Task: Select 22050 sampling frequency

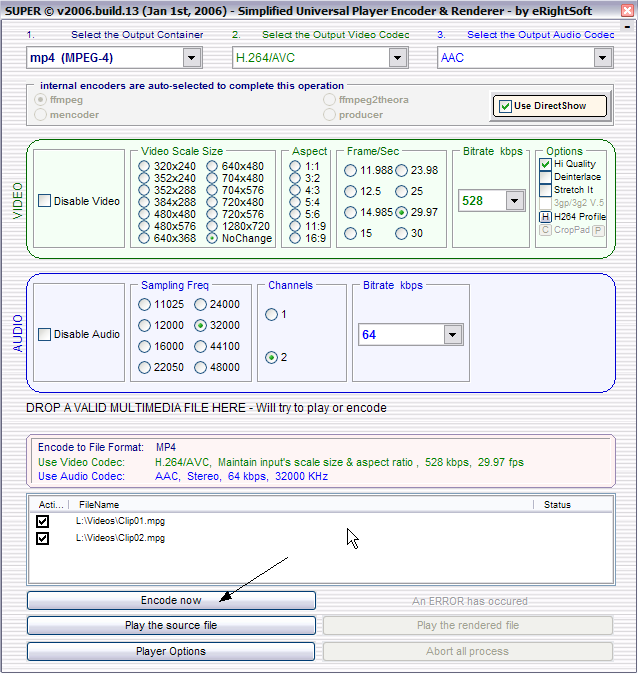Action: pos(144,368)
